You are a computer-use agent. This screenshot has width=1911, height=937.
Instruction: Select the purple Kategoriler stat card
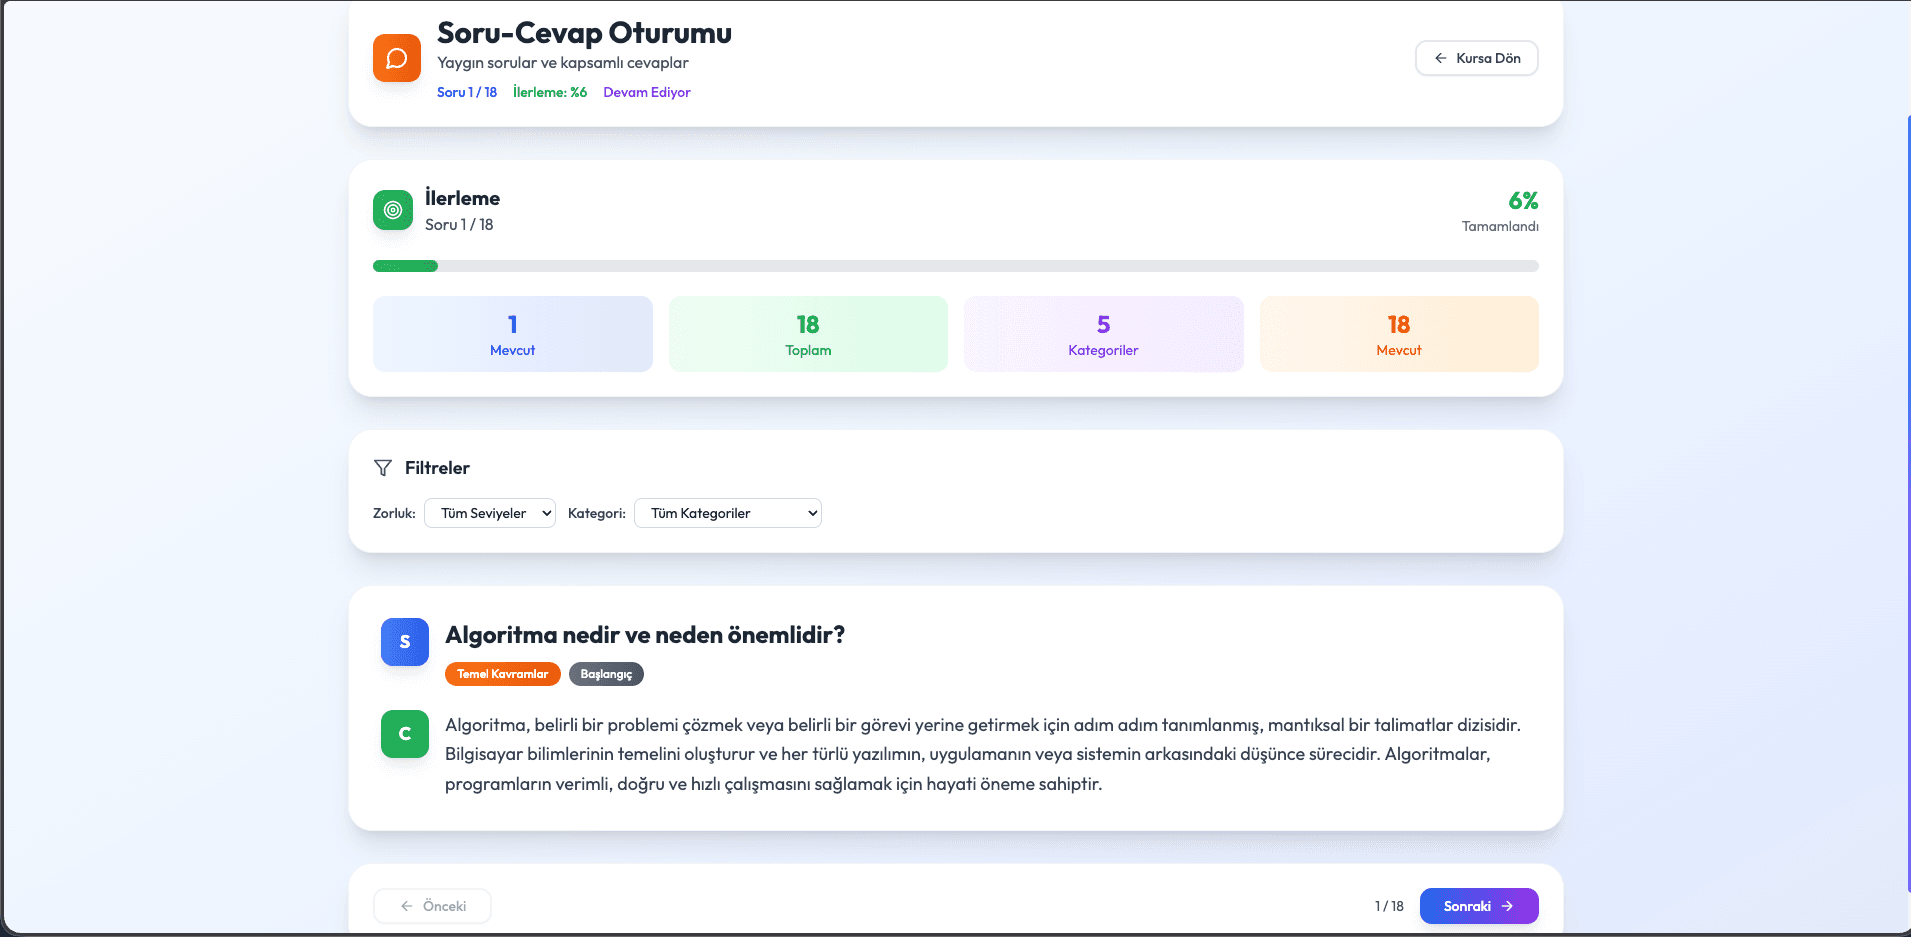click(1103, 334)
